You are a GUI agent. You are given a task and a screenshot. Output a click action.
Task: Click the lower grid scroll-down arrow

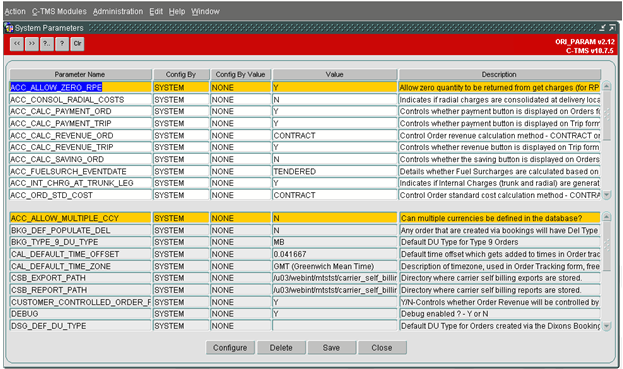[x=607, y=326]
